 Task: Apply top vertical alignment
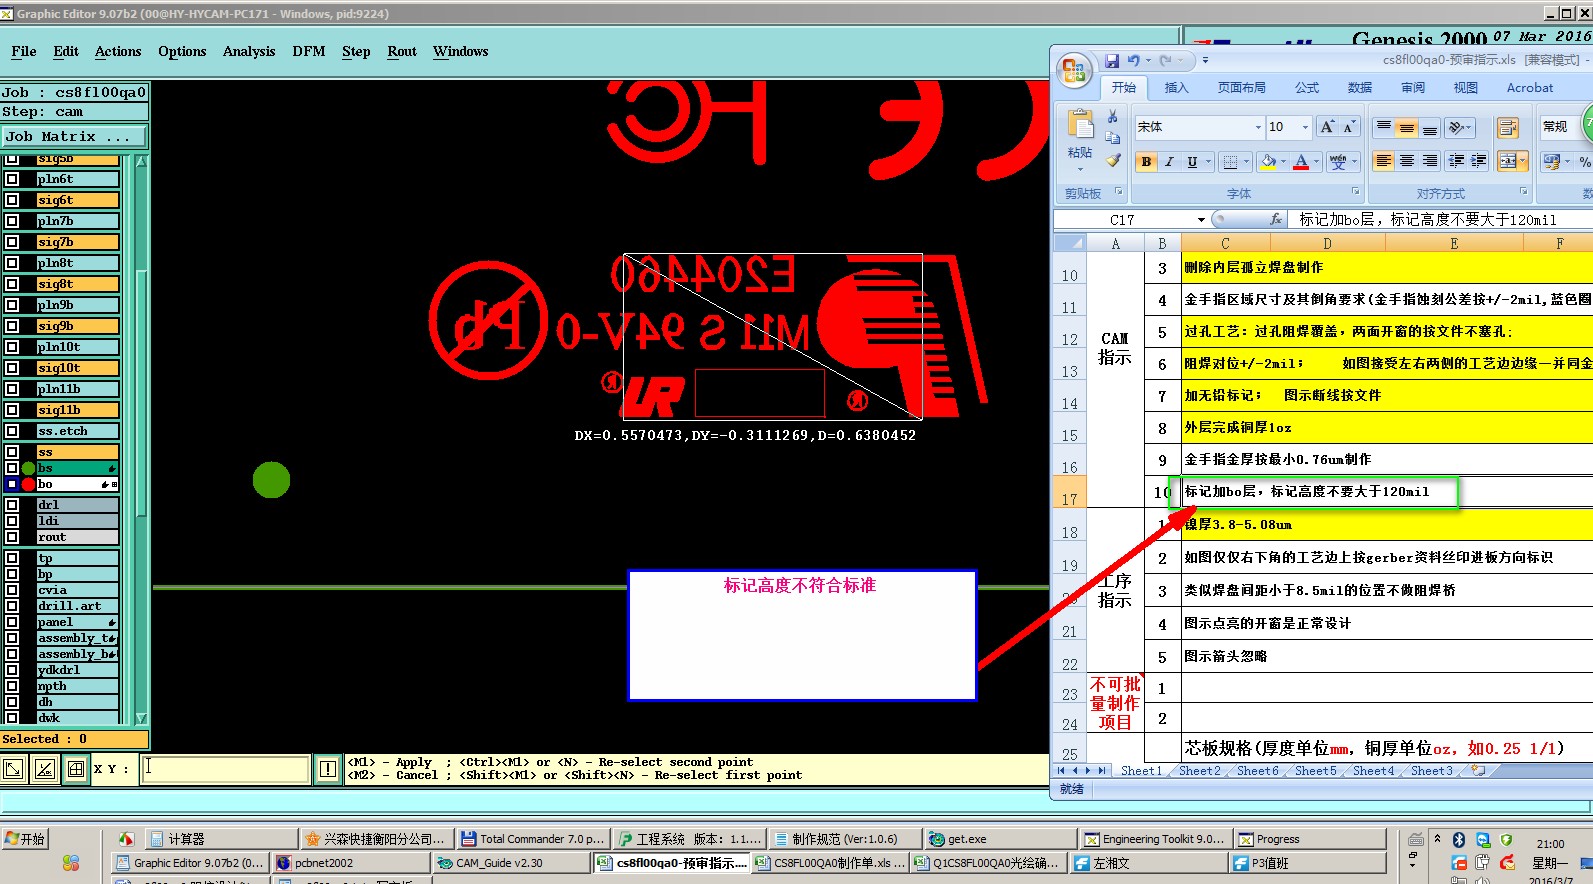tap(1384, 127)
